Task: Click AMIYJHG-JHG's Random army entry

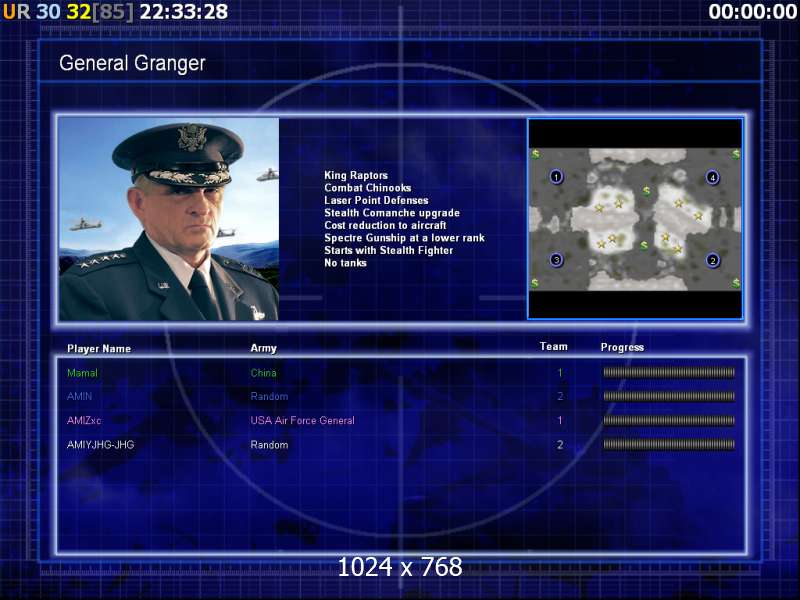Action: click(x=269, y=445)
